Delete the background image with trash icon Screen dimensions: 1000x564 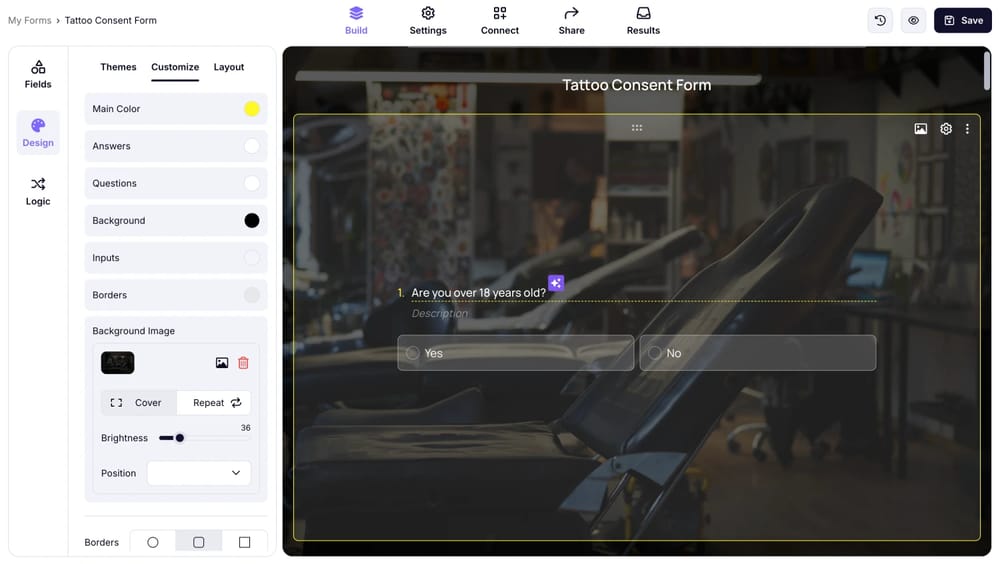[x=243, y=363]
